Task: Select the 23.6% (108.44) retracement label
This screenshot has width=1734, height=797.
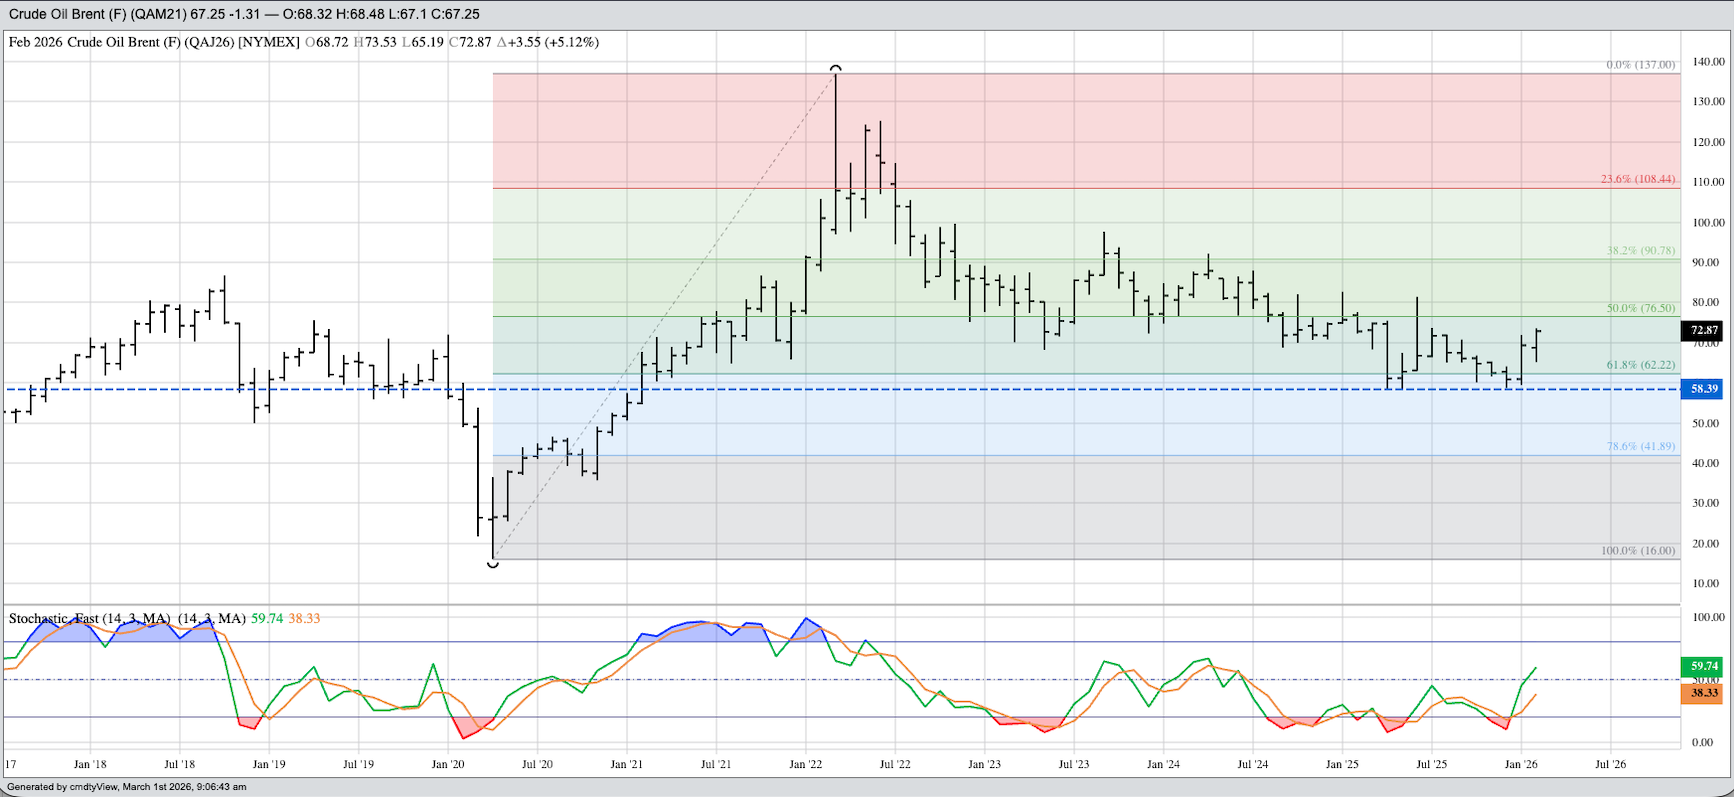Action: click(x=1637, y=180)
